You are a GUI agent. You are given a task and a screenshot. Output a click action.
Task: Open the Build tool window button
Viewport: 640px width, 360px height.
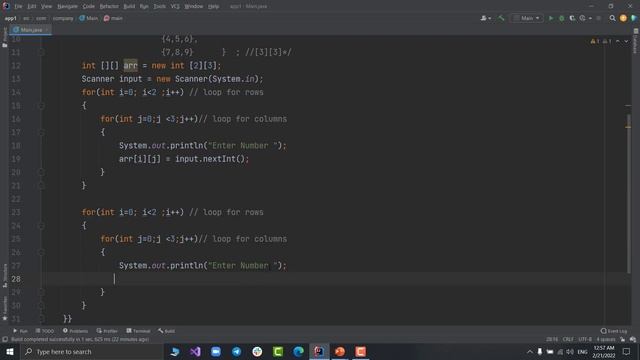pyautogui.click(x=167, y=331)
